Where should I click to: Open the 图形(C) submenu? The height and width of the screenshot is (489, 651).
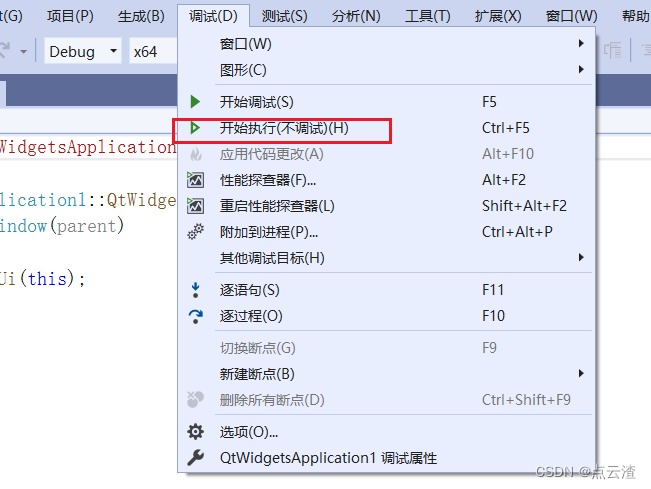pos(386,70)
